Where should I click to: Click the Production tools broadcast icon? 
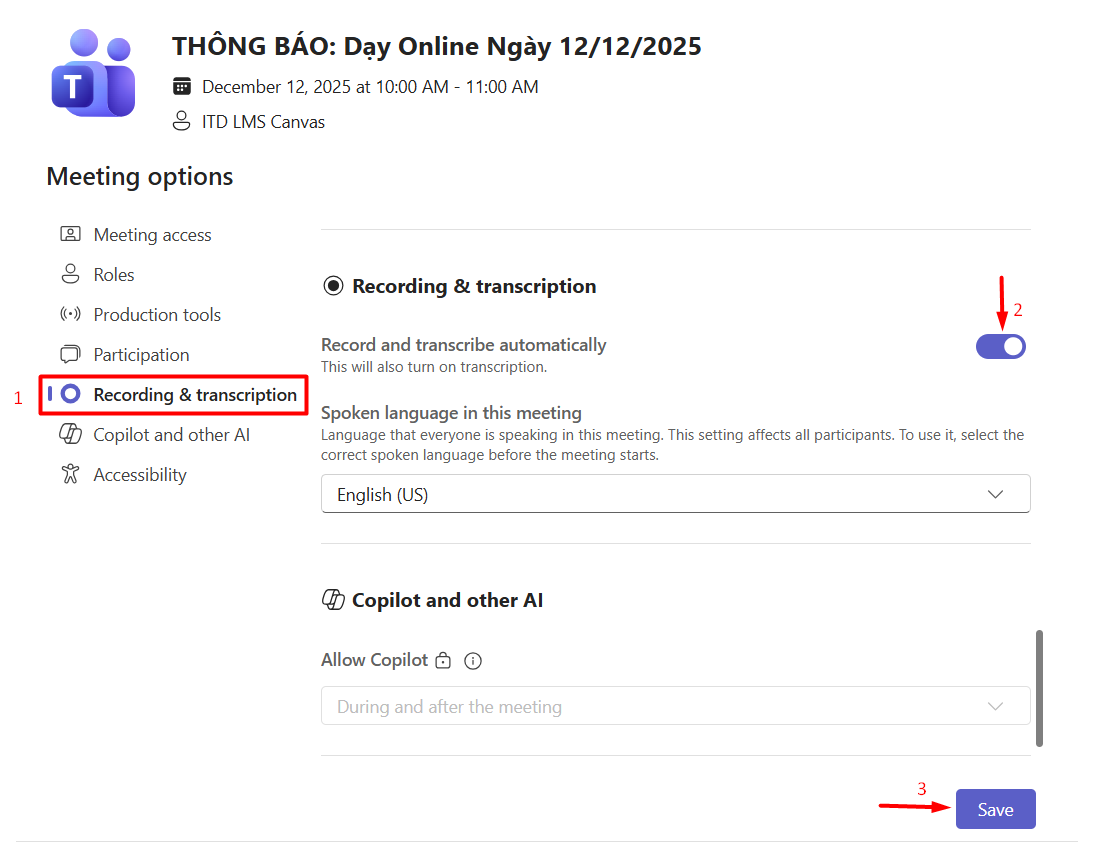point(70,315)
